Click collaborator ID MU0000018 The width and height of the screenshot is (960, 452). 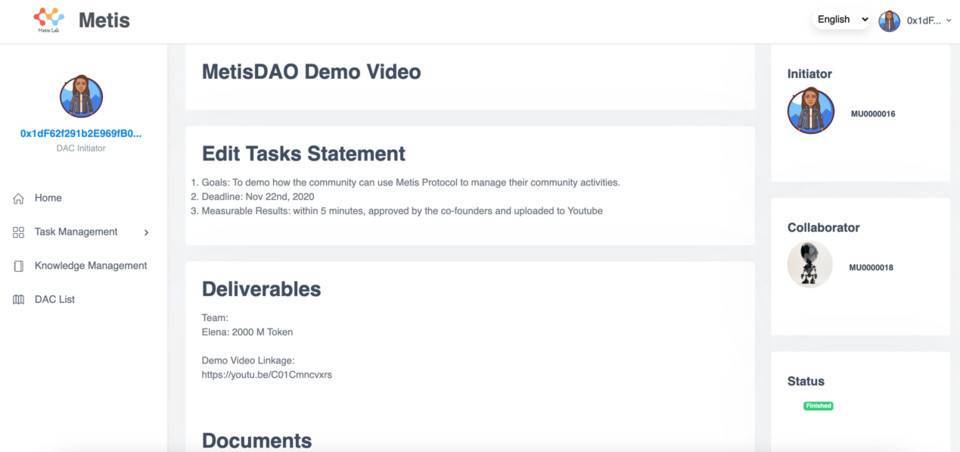tap(871, 267)
